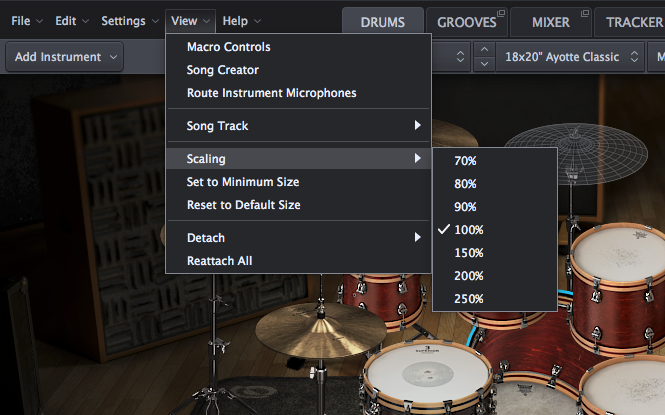
Task: Choose Reset to Default Size
Action: point(299,205)
